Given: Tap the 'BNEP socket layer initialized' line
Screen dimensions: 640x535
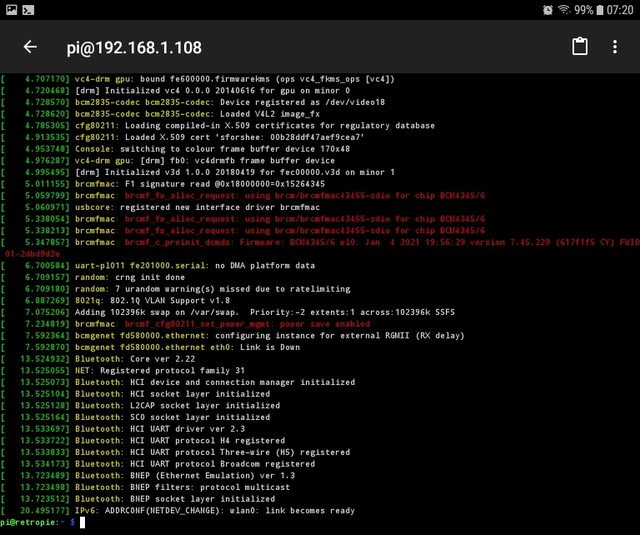Looking at the screenshot, I should coord(138,499).
